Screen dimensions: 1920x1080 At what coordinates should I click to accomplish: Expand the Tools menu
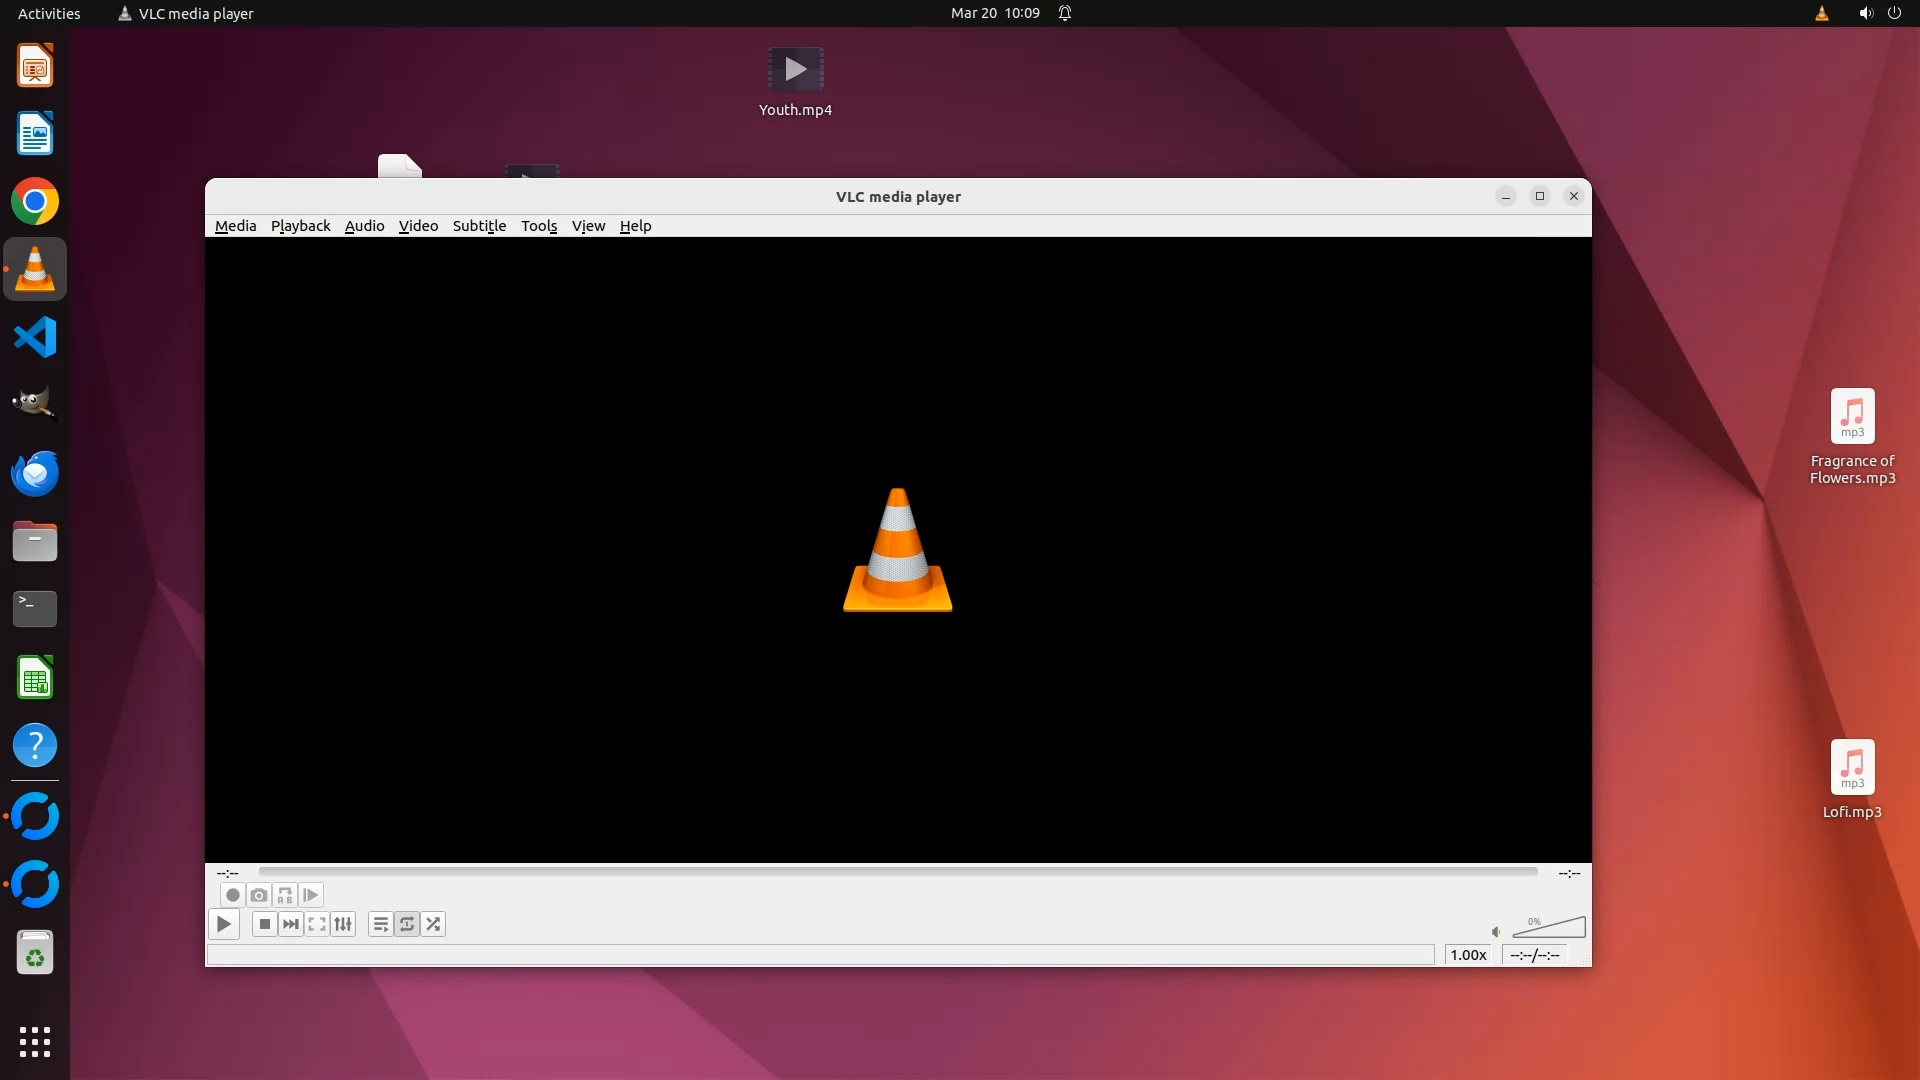(x=538, y=226)
